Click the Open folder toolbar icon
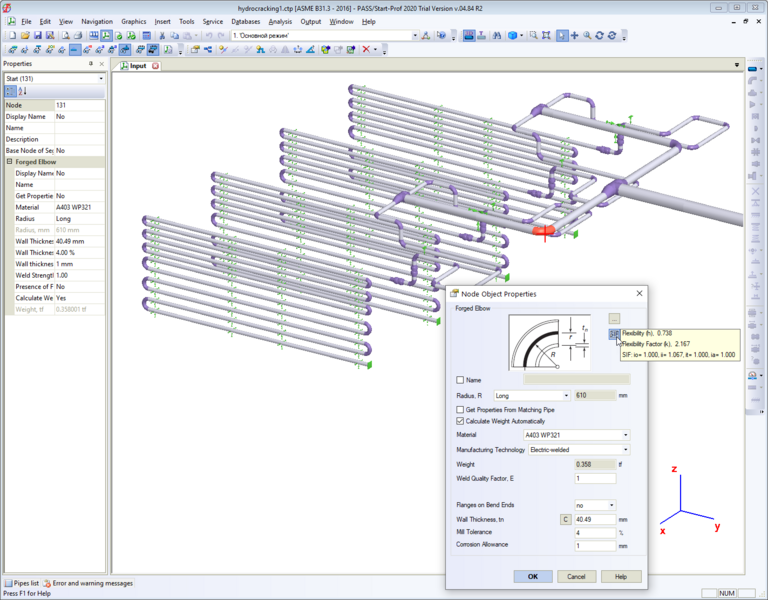The image size is (768, 600). coord(24,35)
